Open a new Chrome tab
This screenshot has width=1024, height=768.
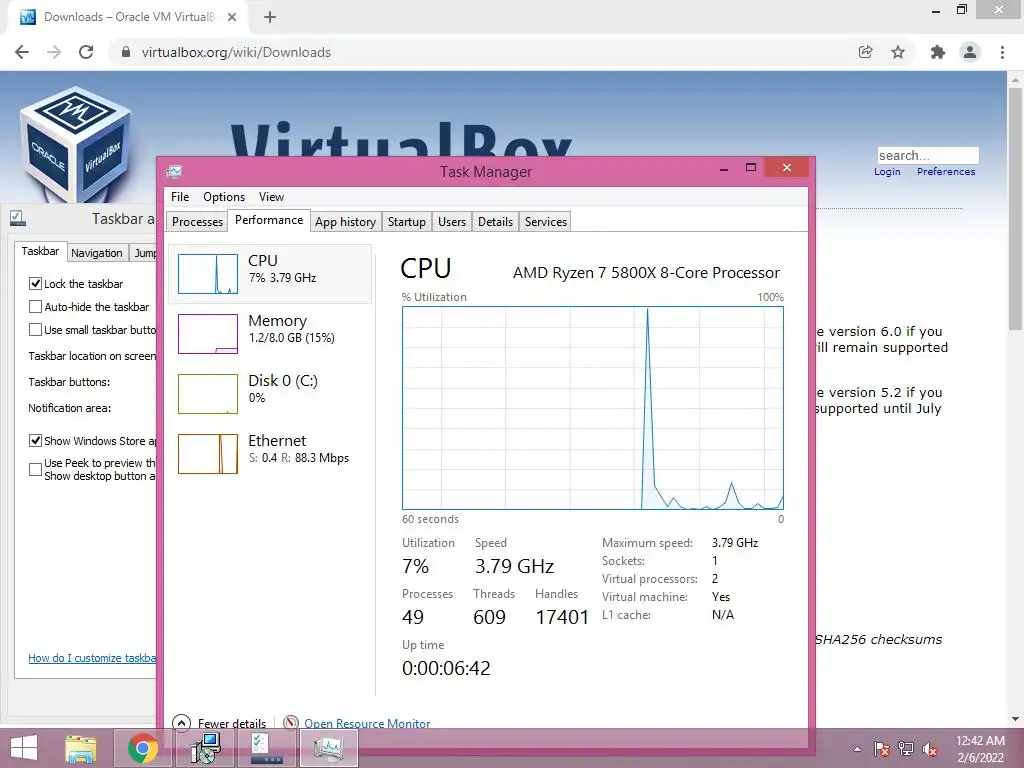point(270,17)
